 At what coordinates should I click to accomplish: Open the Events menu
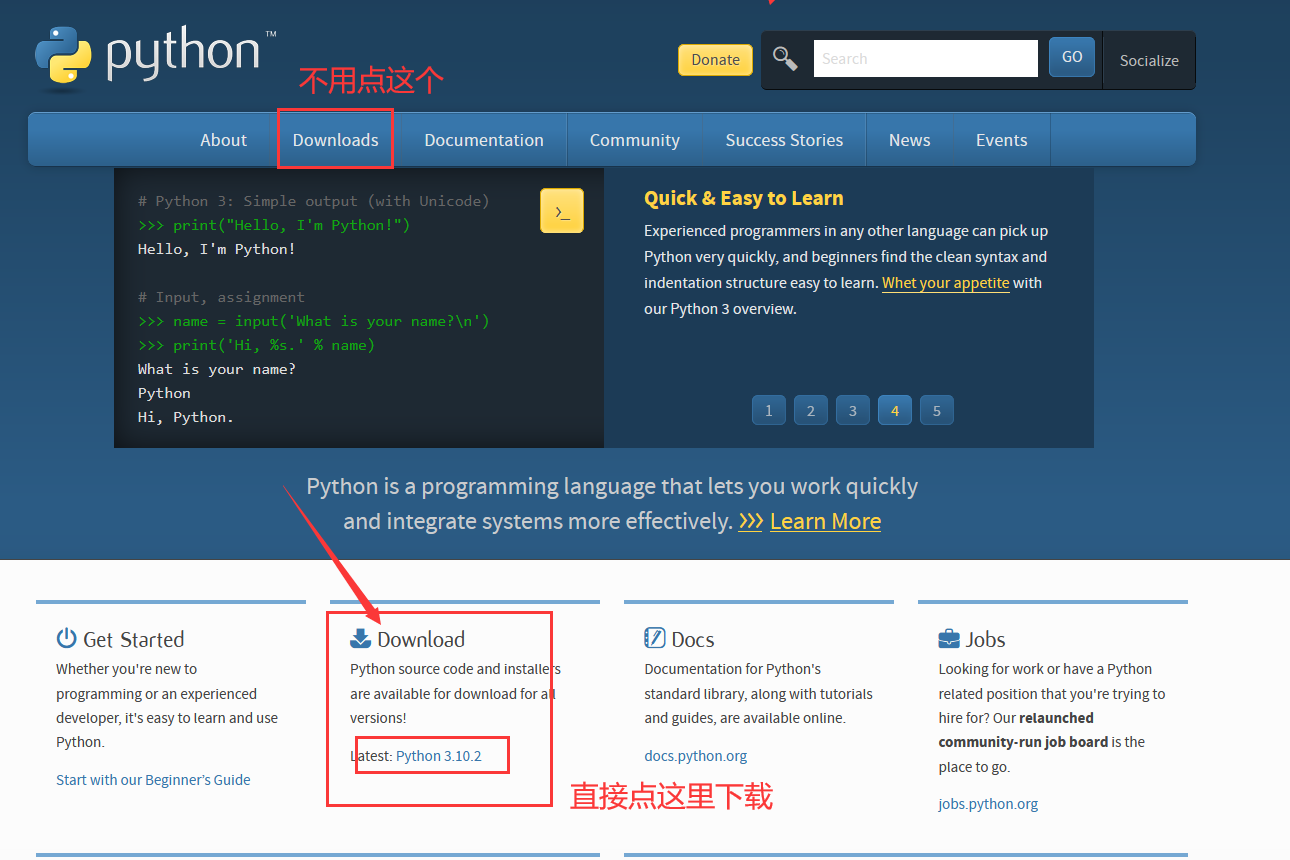click(1002, 140)
